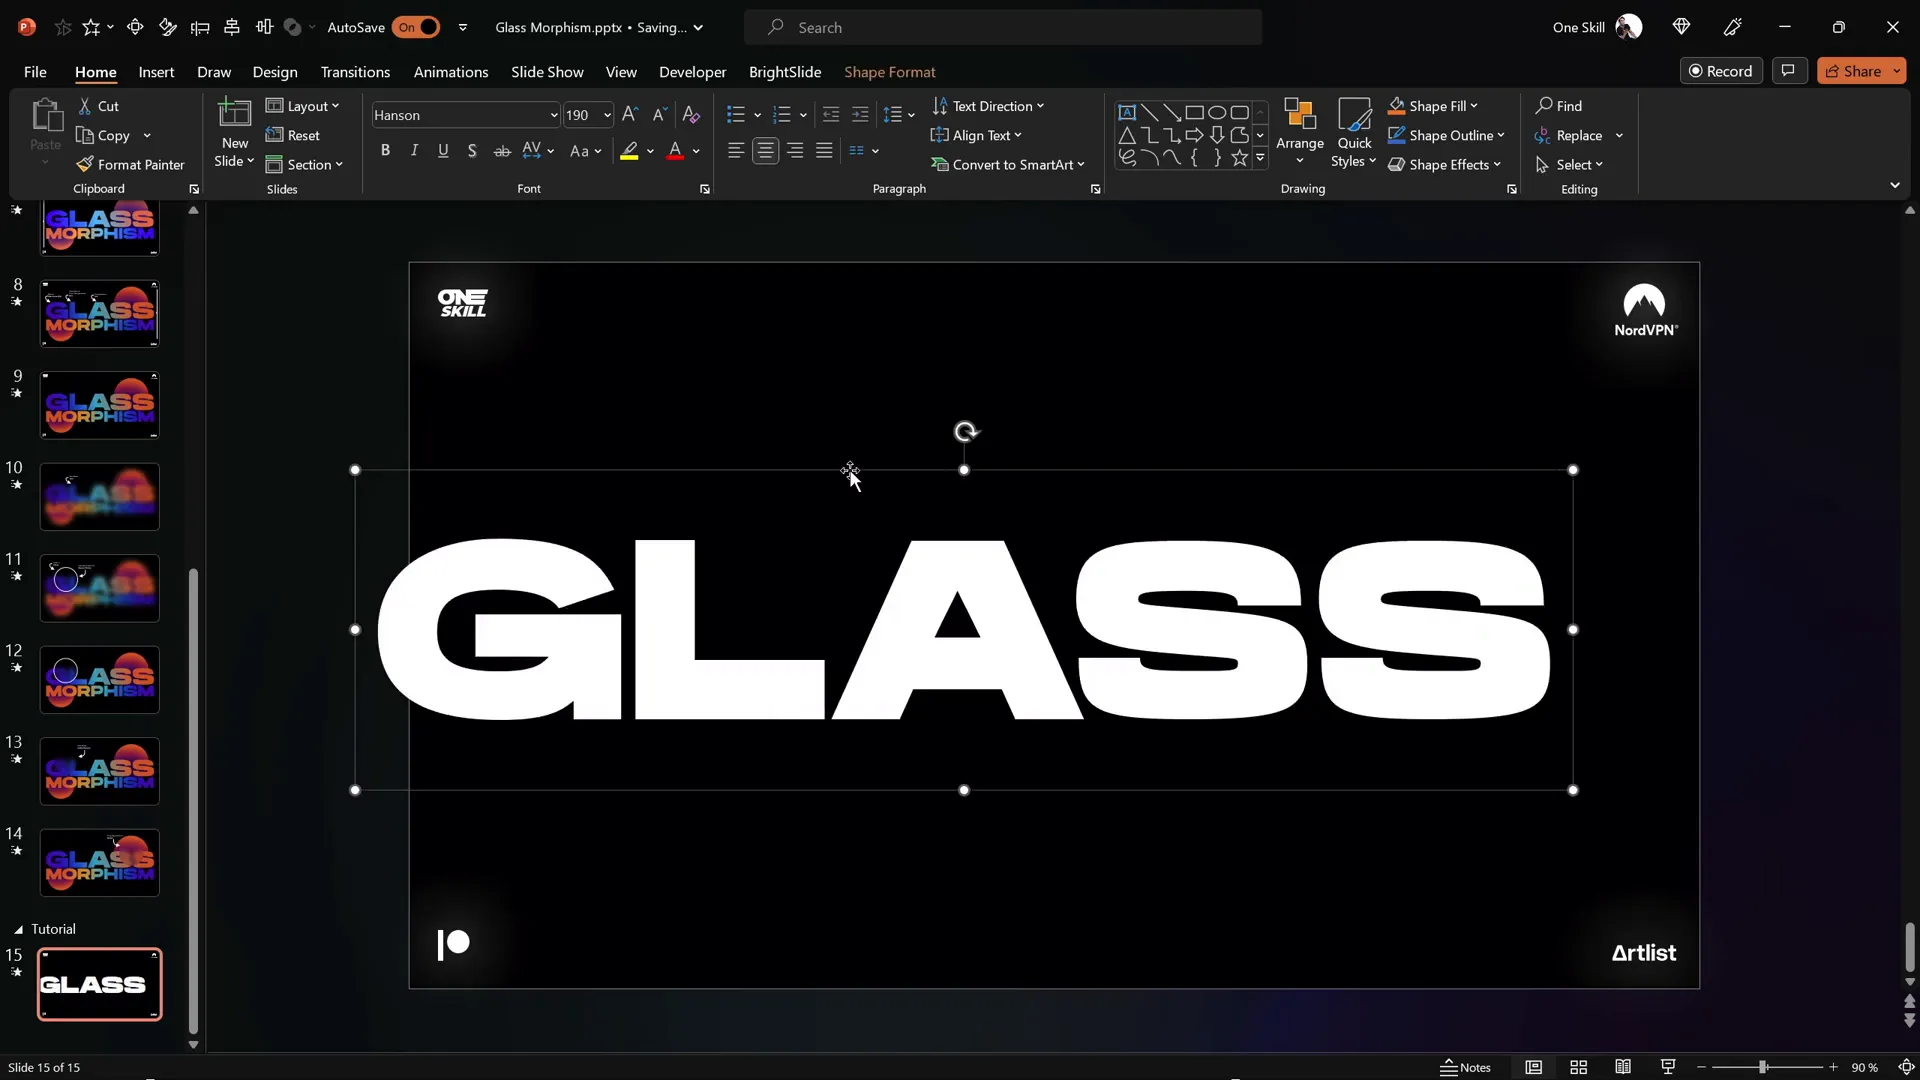The image size is (1920, 1080).
Task: Switch to Slide Sorter view
Action: pos(1578,1067)
